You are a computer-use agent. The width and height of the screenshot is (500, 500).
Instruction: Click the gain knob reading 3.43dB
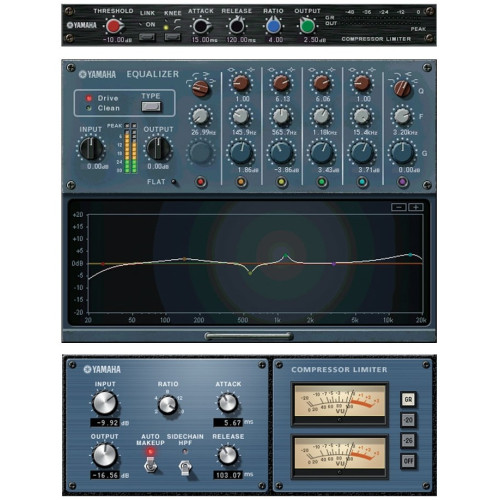pyautogui.click(x=322, y=153)
